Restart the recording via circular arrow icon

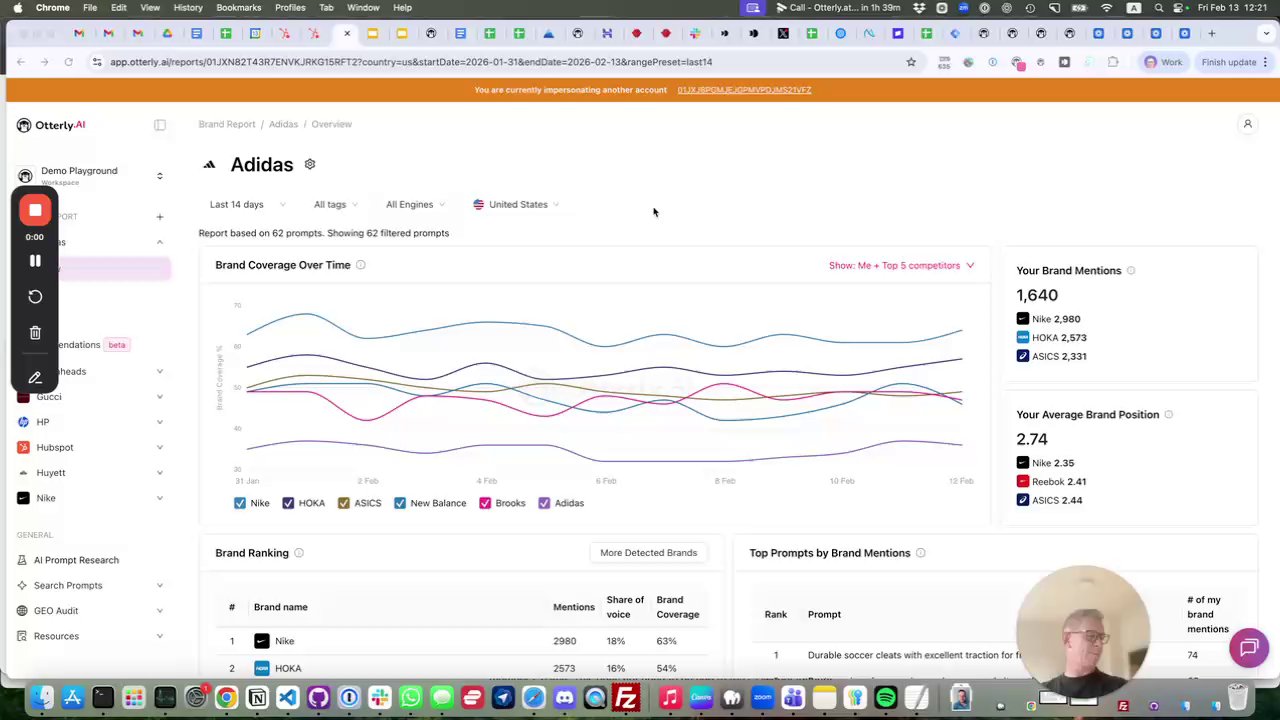pos(35,297)
